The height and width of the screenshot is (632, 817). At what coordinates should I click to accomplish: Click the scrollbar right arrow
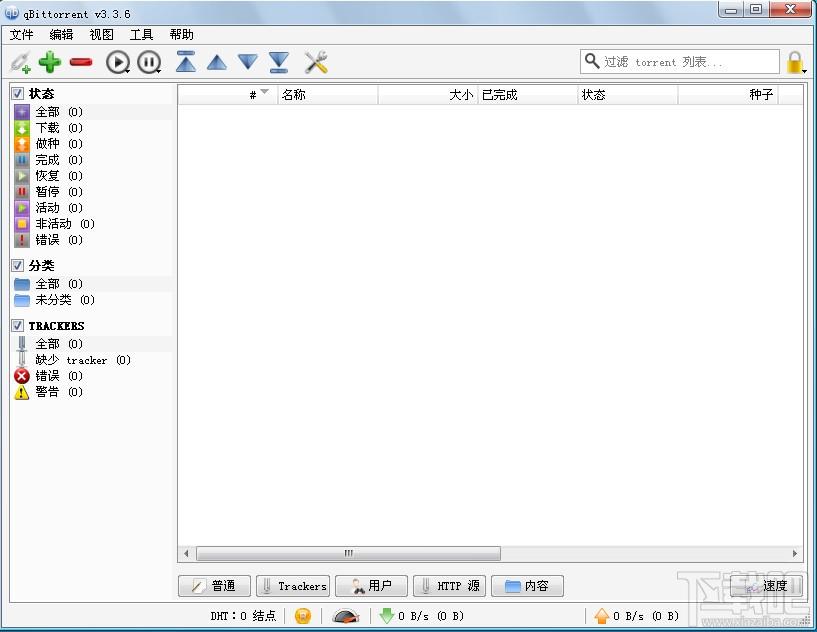click(795, 553)
